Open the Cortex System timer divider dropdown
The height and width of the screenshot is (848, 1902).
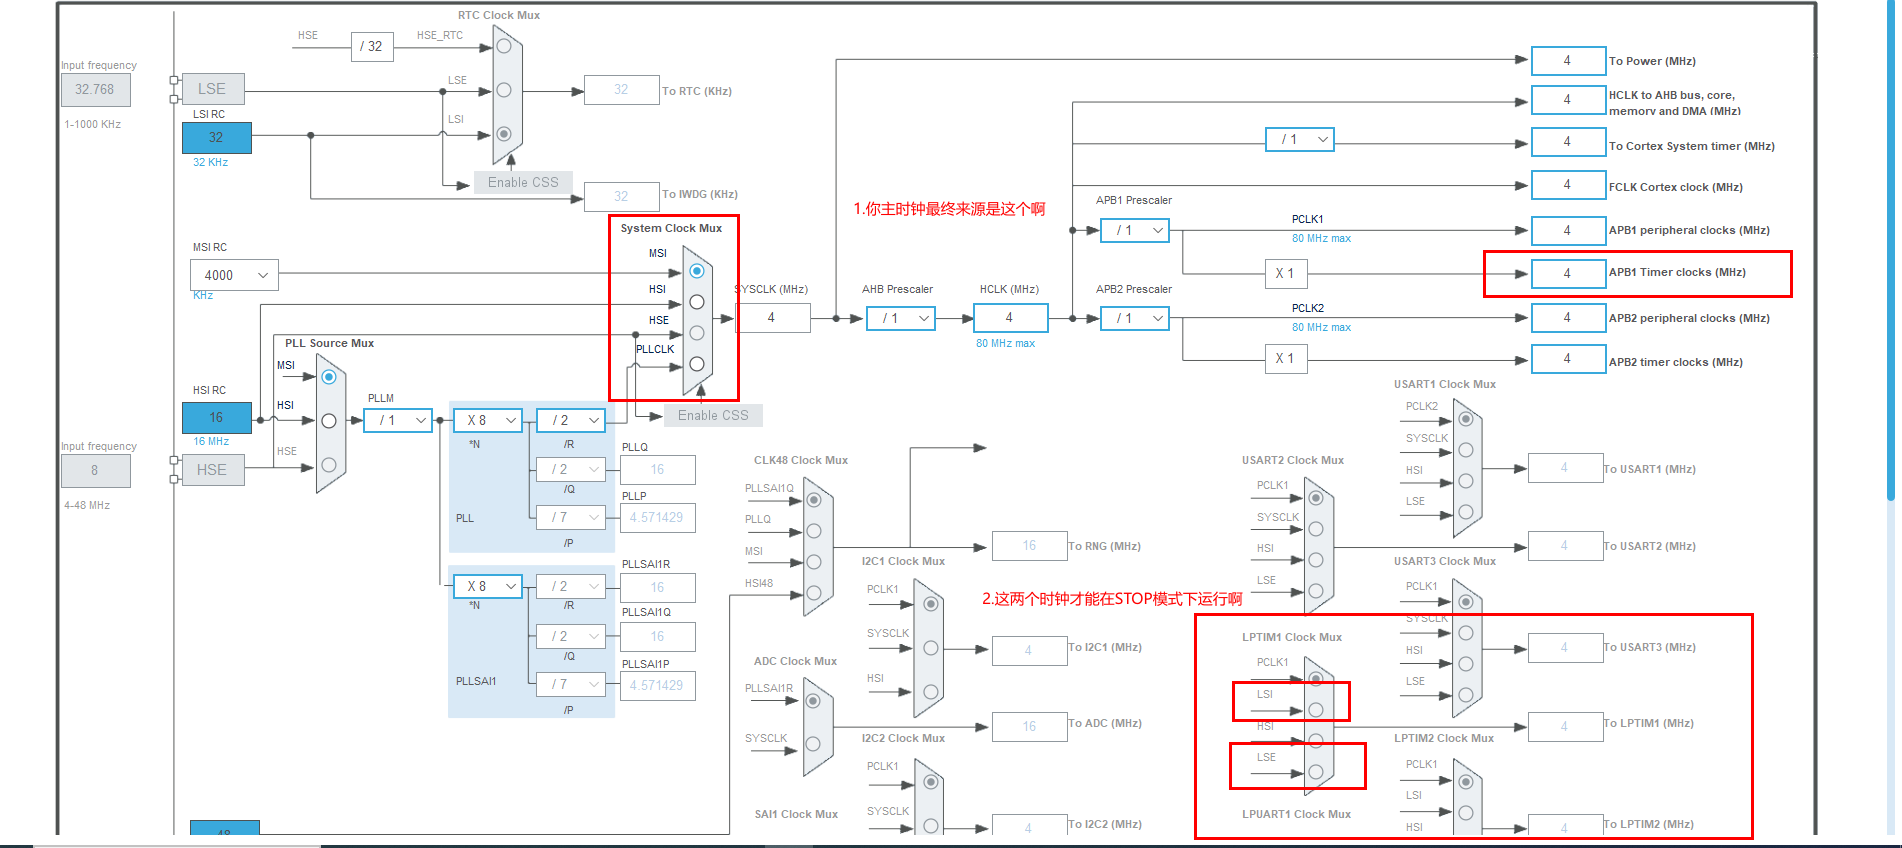click(x=1300, y=140)
